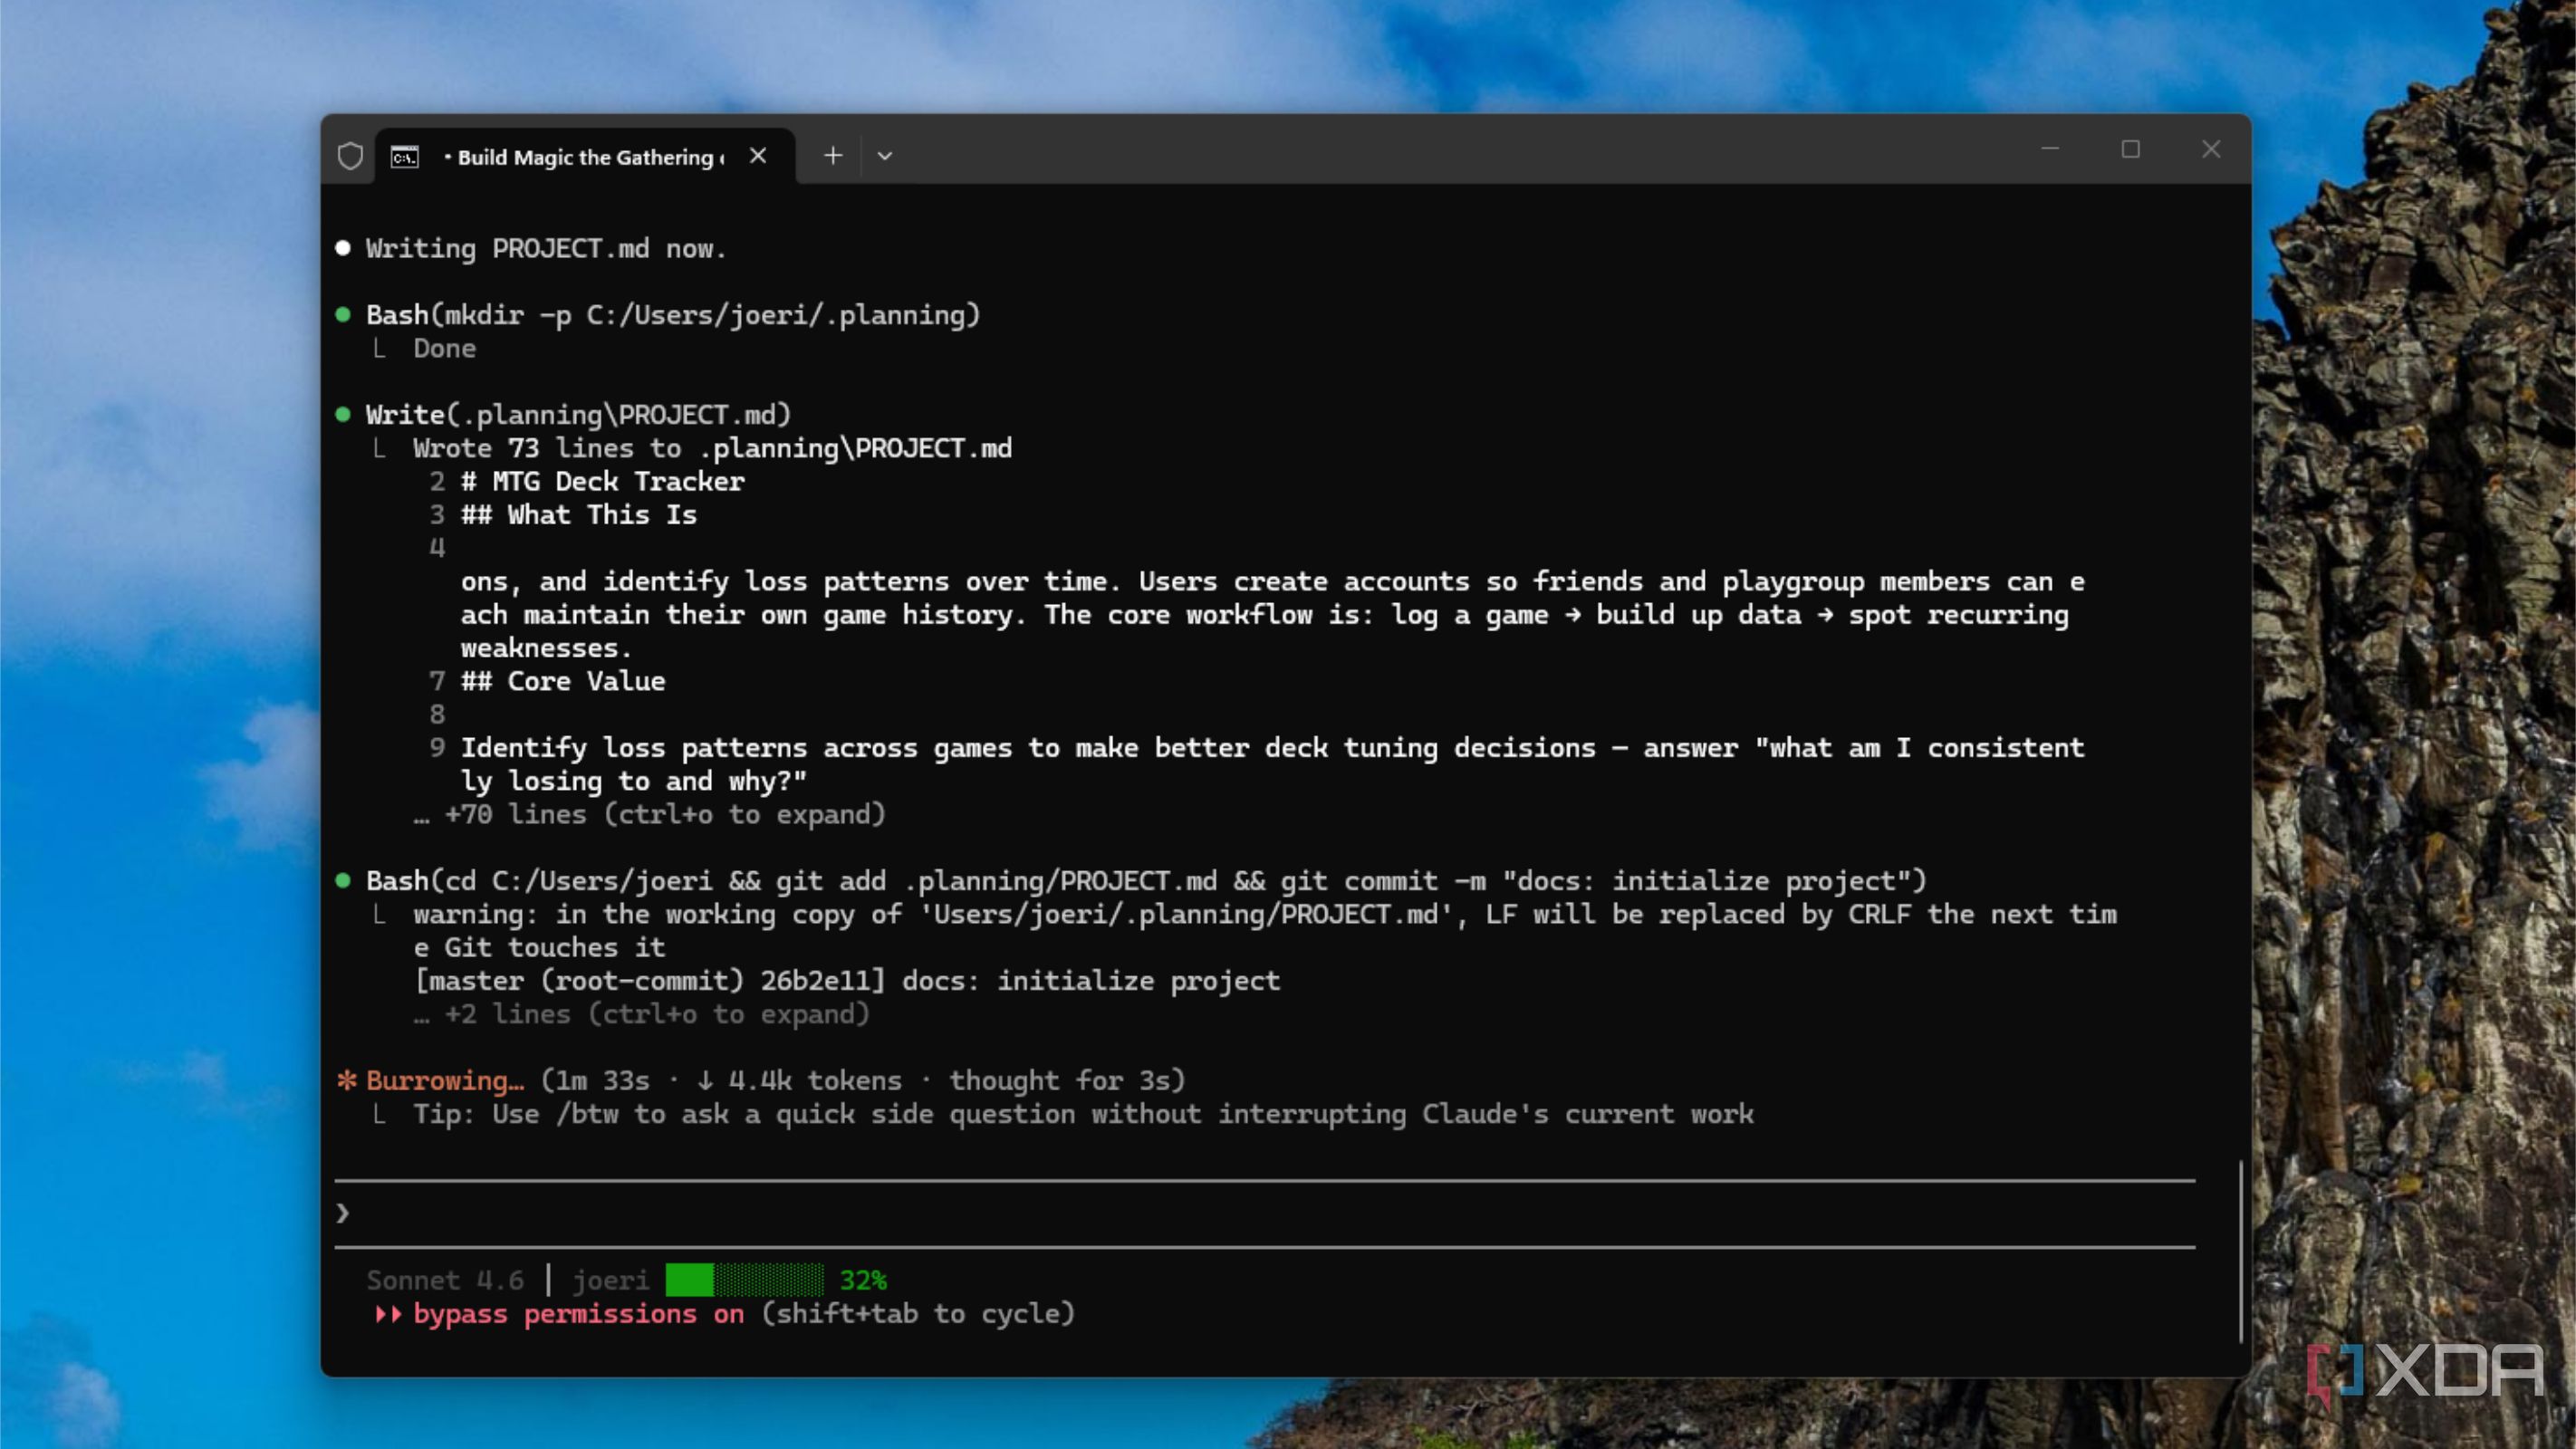The image size is (2576, 1449).
Task: Click the terminal scrollbar
Action: click(x=2241, y=1251)
